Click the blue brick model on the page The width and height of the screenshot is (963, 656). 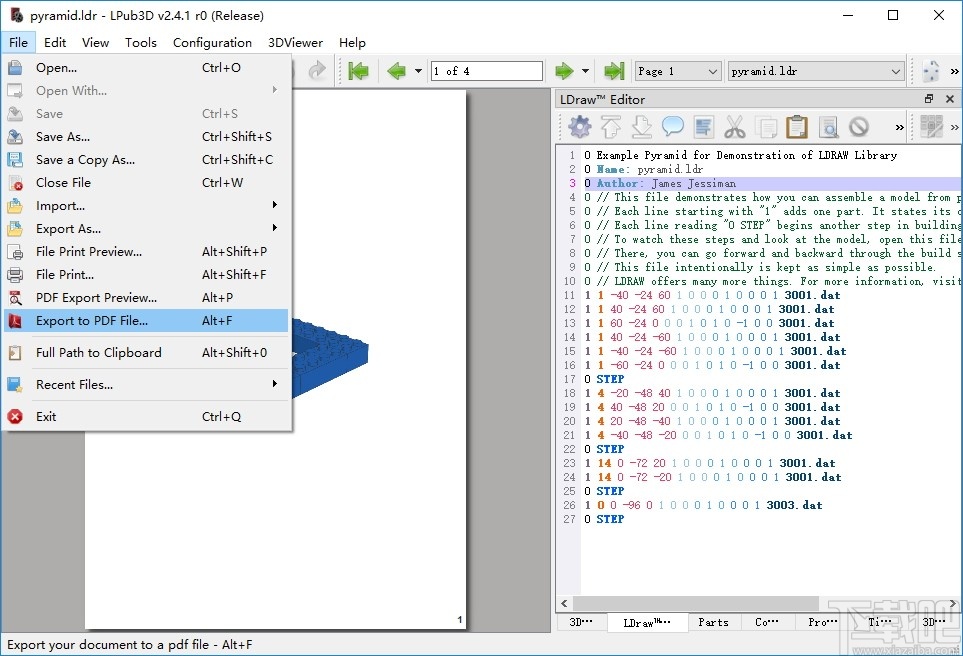coord(330,357)
